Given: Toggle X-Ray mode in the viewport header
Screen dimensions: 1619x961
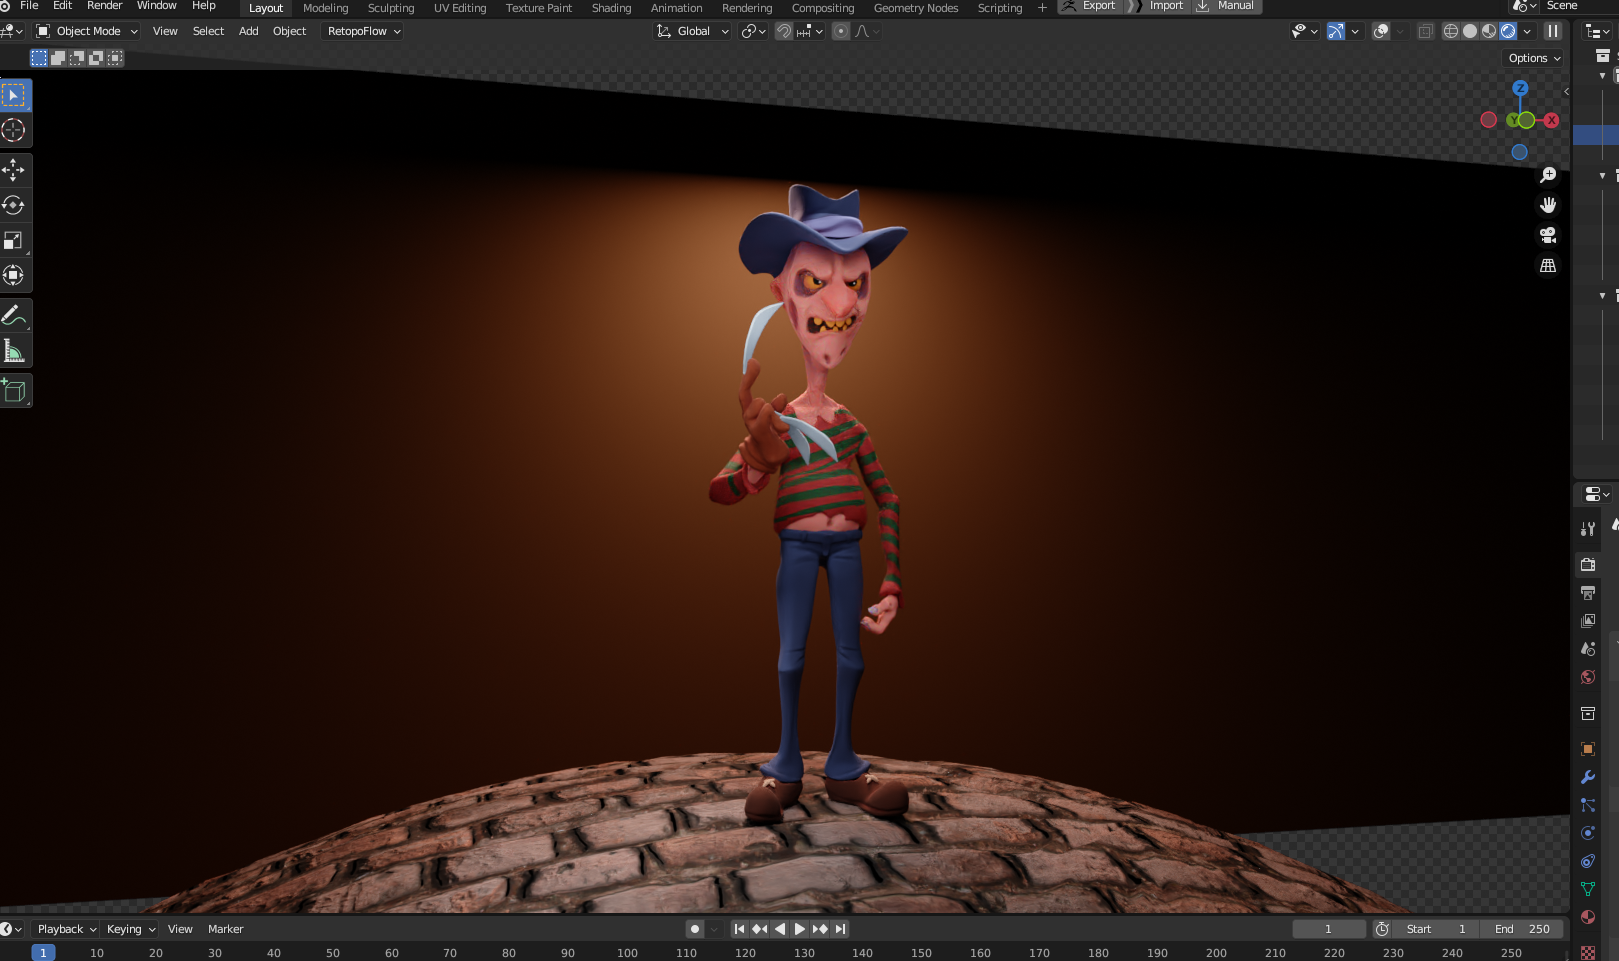Looking at the screenshot, I should 1424,31.
